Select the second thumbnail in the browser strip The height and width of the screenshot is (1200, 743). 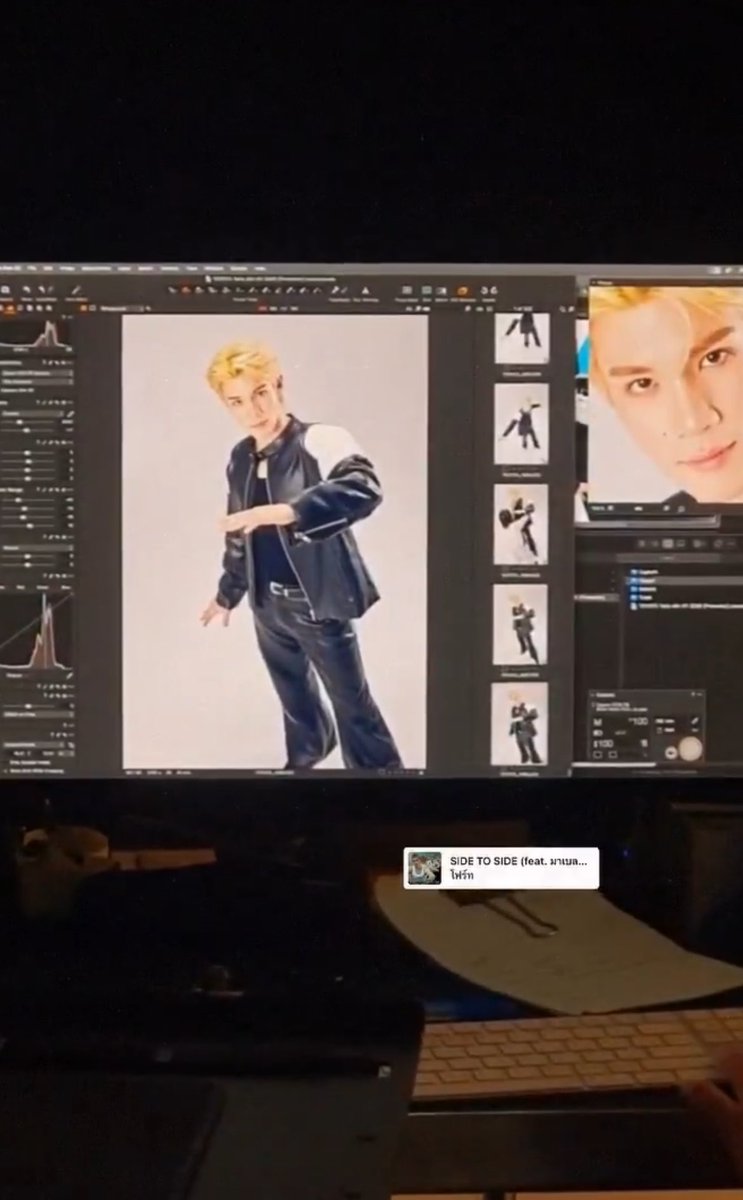(521, 424)
